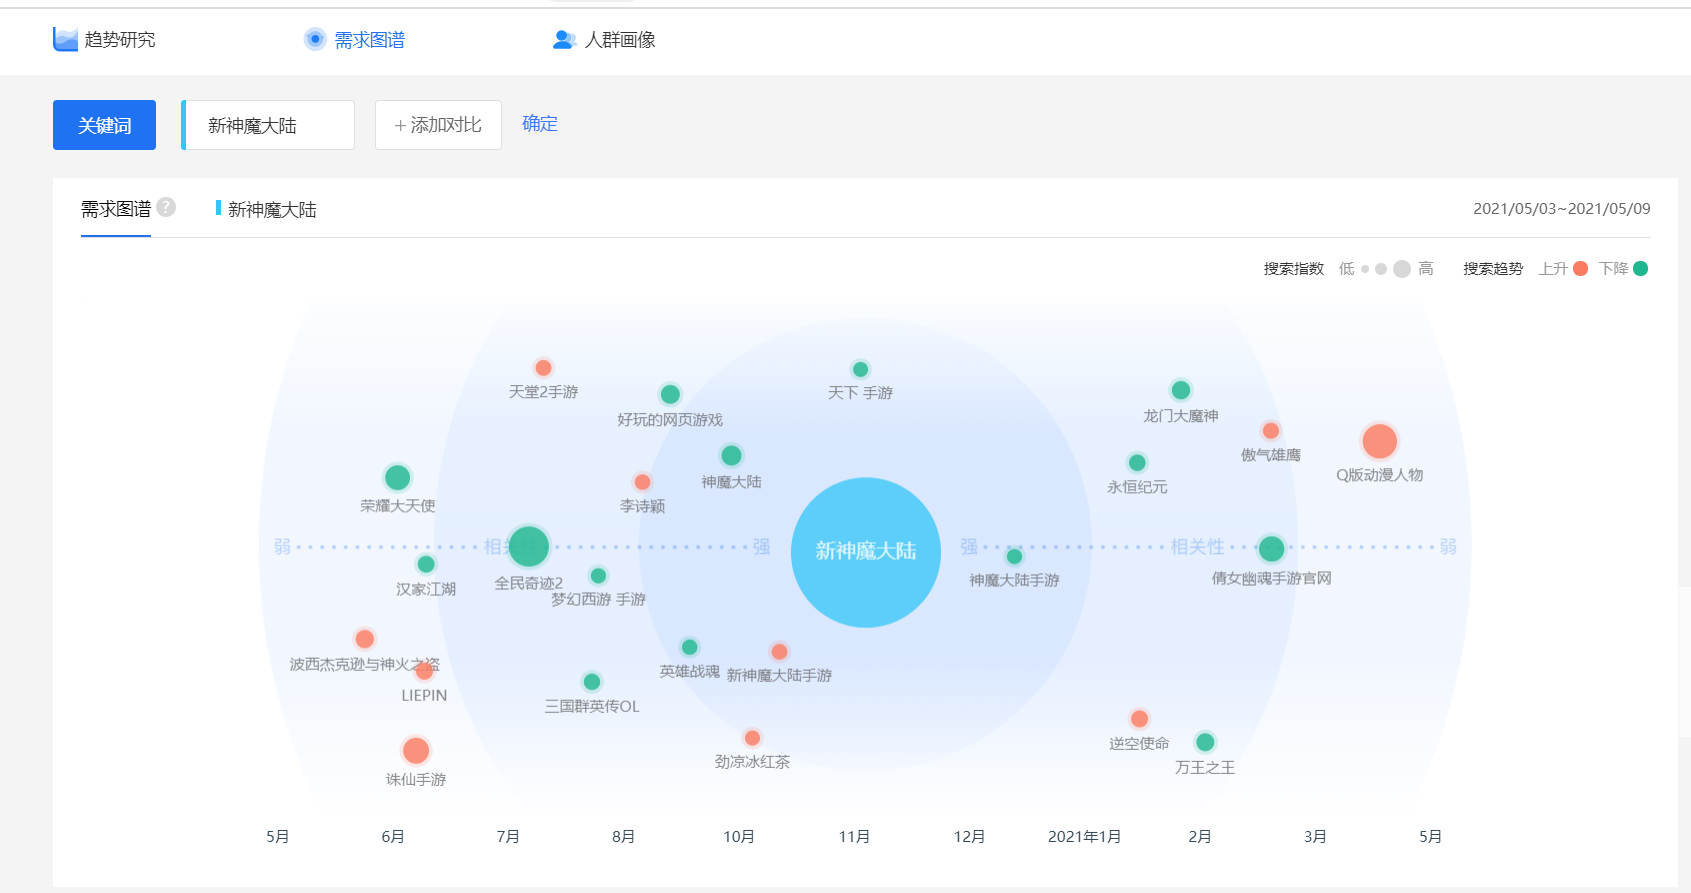Select 11月 on the timeline

pyautogui.click(x=854, y=837)
